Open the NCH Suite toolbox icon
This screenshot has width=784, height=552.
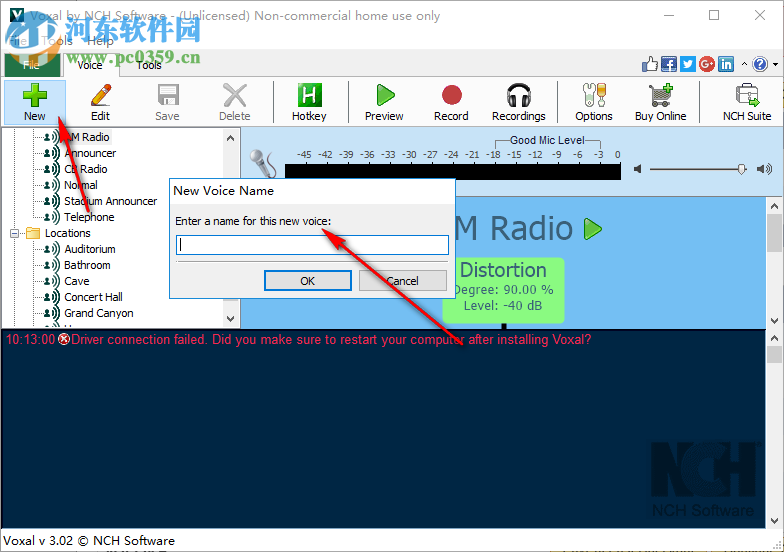click(x=747, y=95)
